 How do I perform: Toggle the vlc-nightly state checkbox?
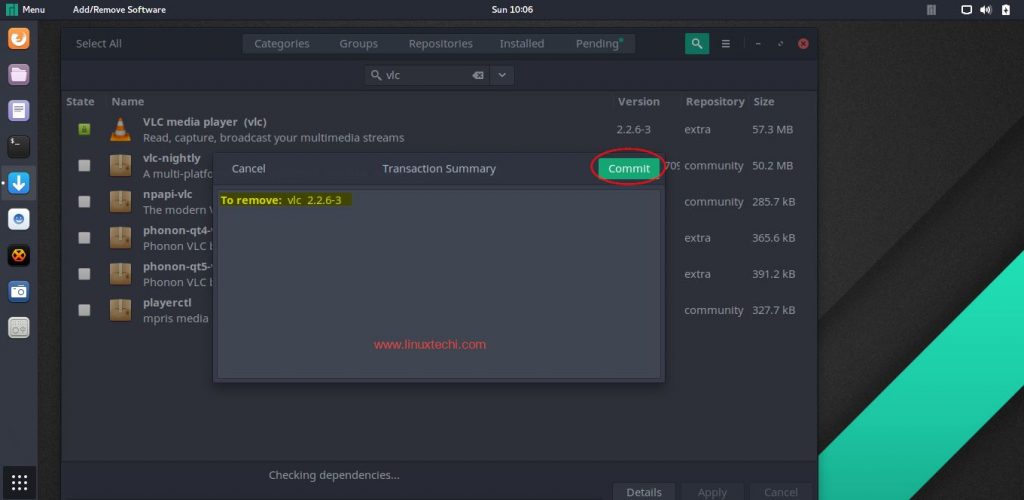tap(84, 166)
